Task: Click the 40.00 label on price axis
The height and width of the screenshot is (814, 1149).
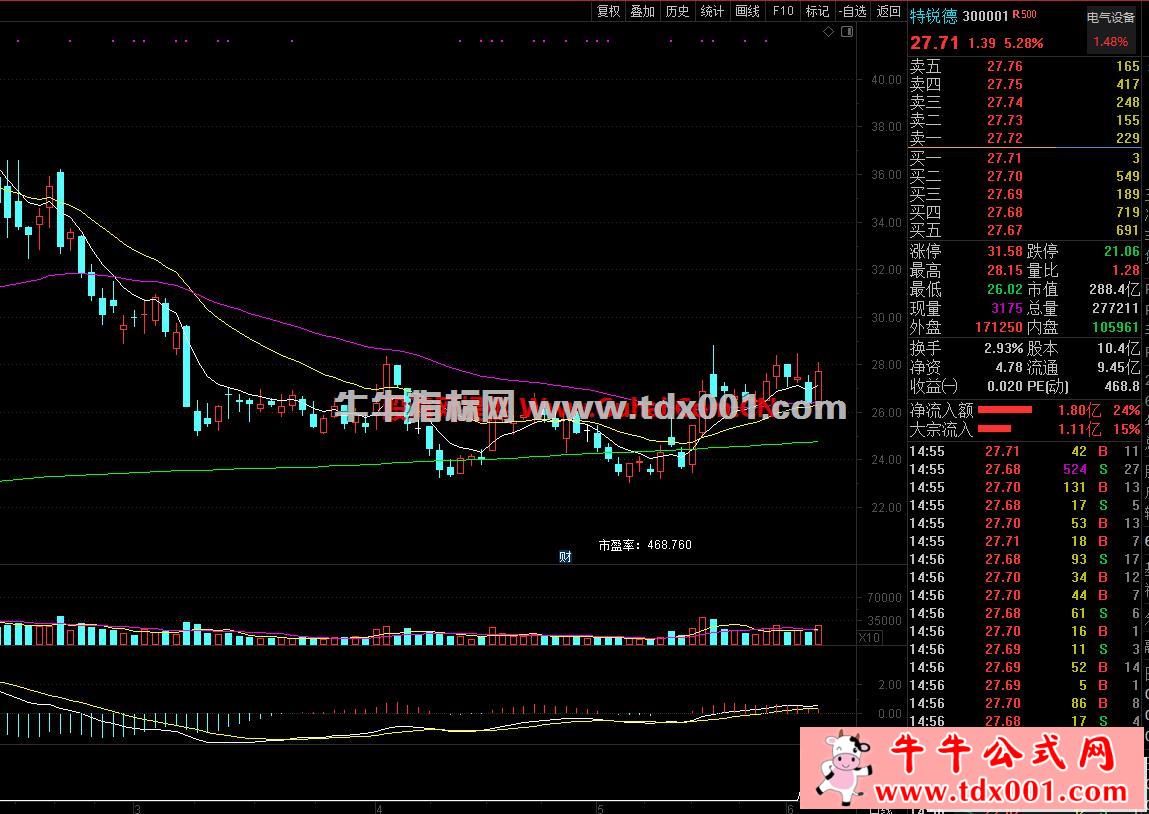Action: pyautogui.click(x=886, y=80)
